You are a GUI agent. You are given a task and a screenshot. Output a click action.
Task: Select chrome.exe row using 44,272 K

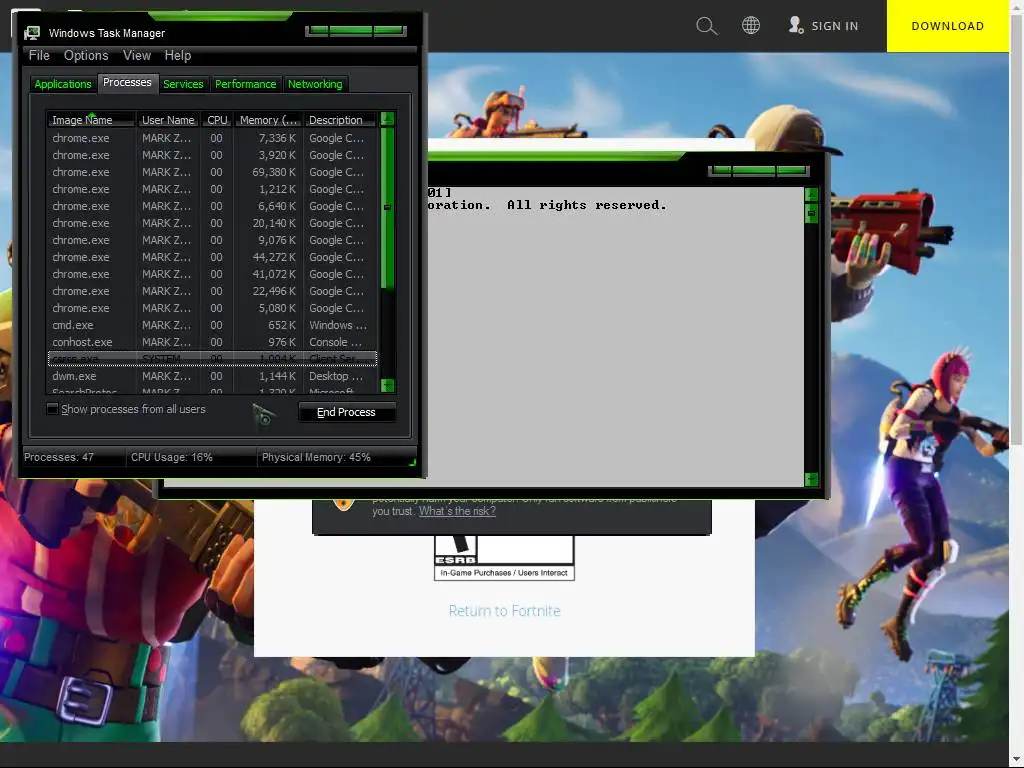coord(212,257)
